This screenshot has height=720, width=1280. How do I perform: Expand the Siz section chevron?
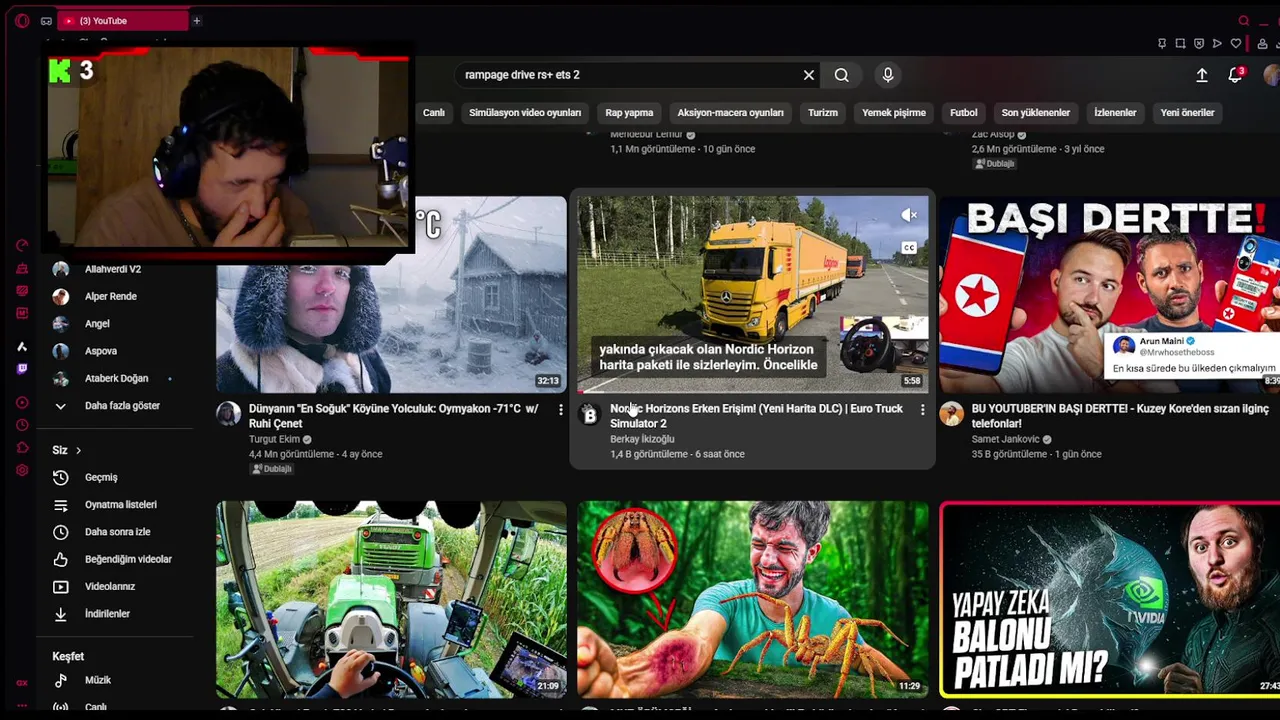pos(78,451)
